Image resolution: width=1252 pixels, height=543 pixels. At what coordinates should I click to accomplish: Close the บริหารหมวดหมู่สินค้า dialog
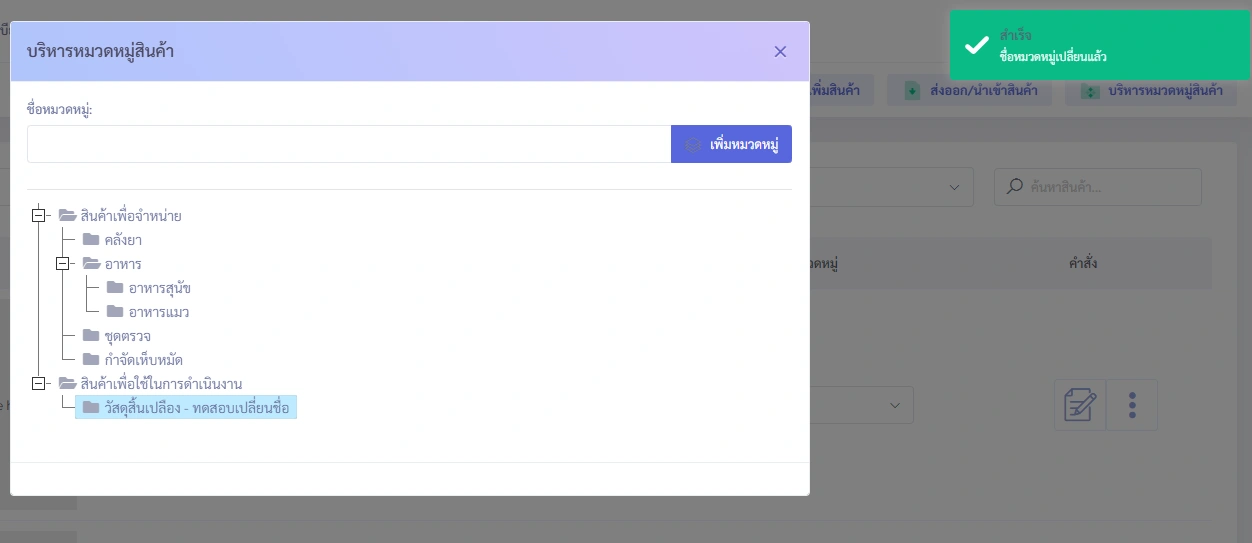click(x=780, y=52)
